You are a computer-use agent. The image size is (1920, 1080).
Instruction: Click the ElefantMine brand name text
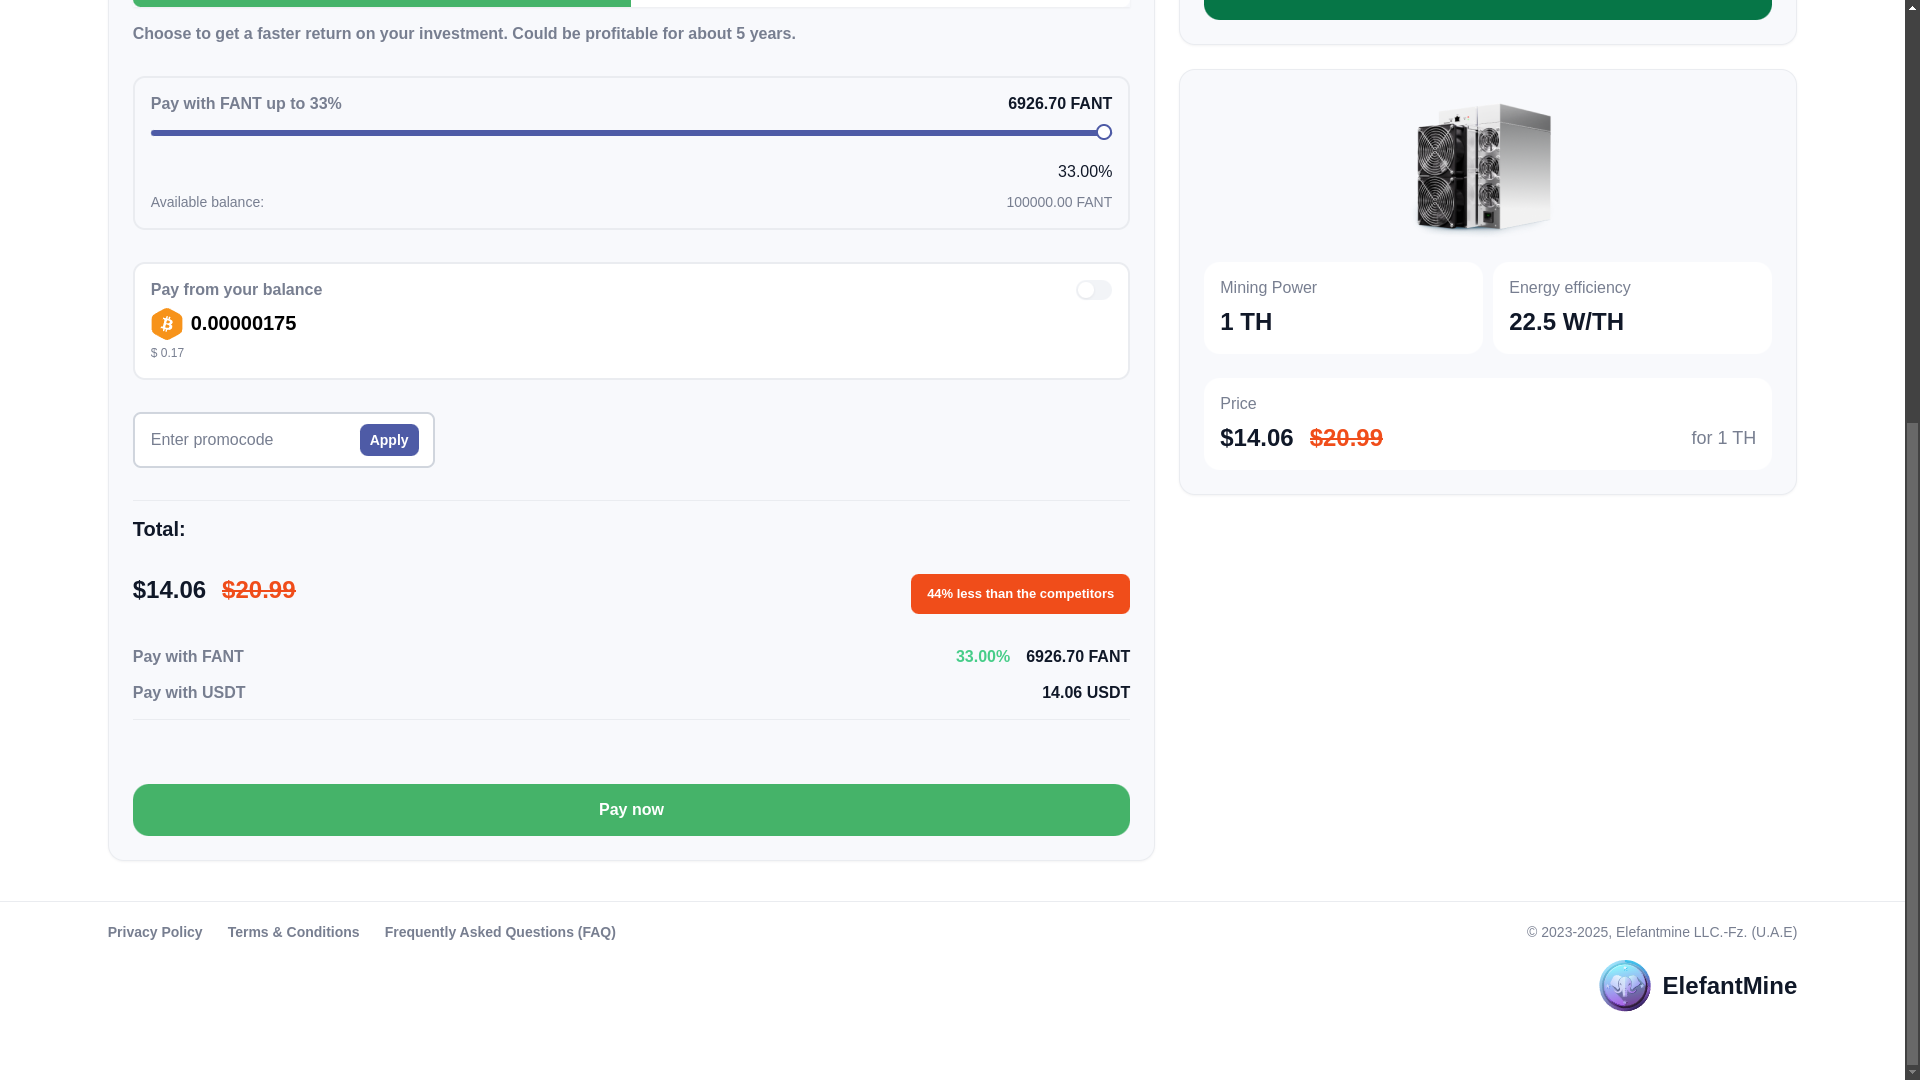click(x=1729, y=986)
